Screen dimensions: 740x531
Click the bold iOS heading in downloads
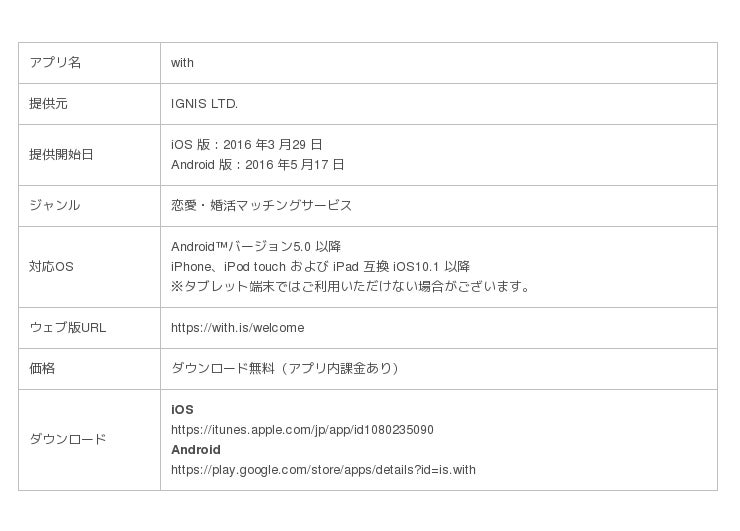(182, 410)
